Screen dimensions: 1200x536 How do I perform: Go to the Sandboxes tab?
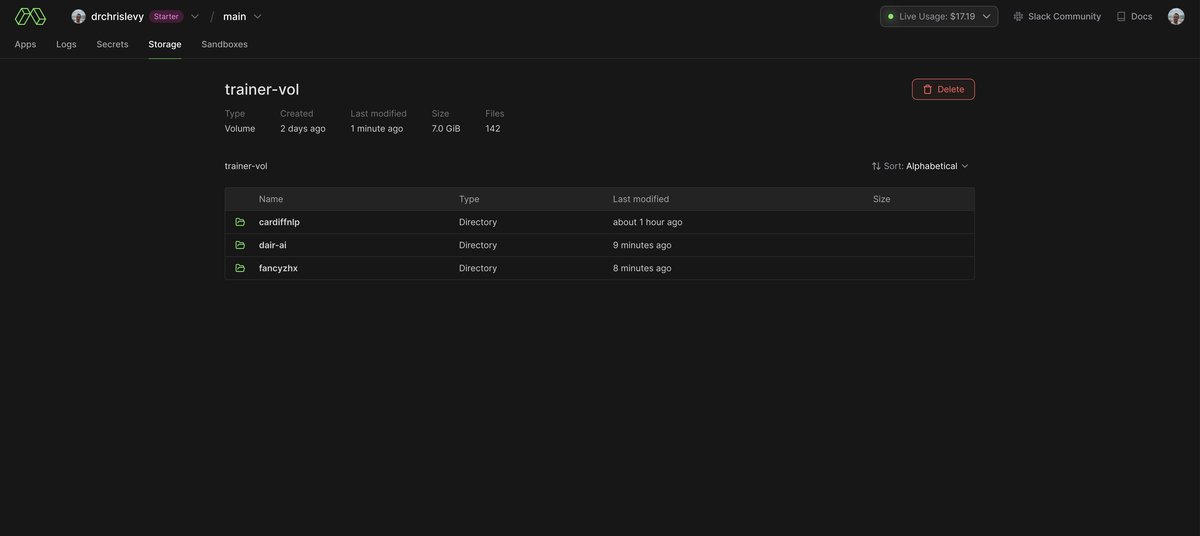[224, 44]
